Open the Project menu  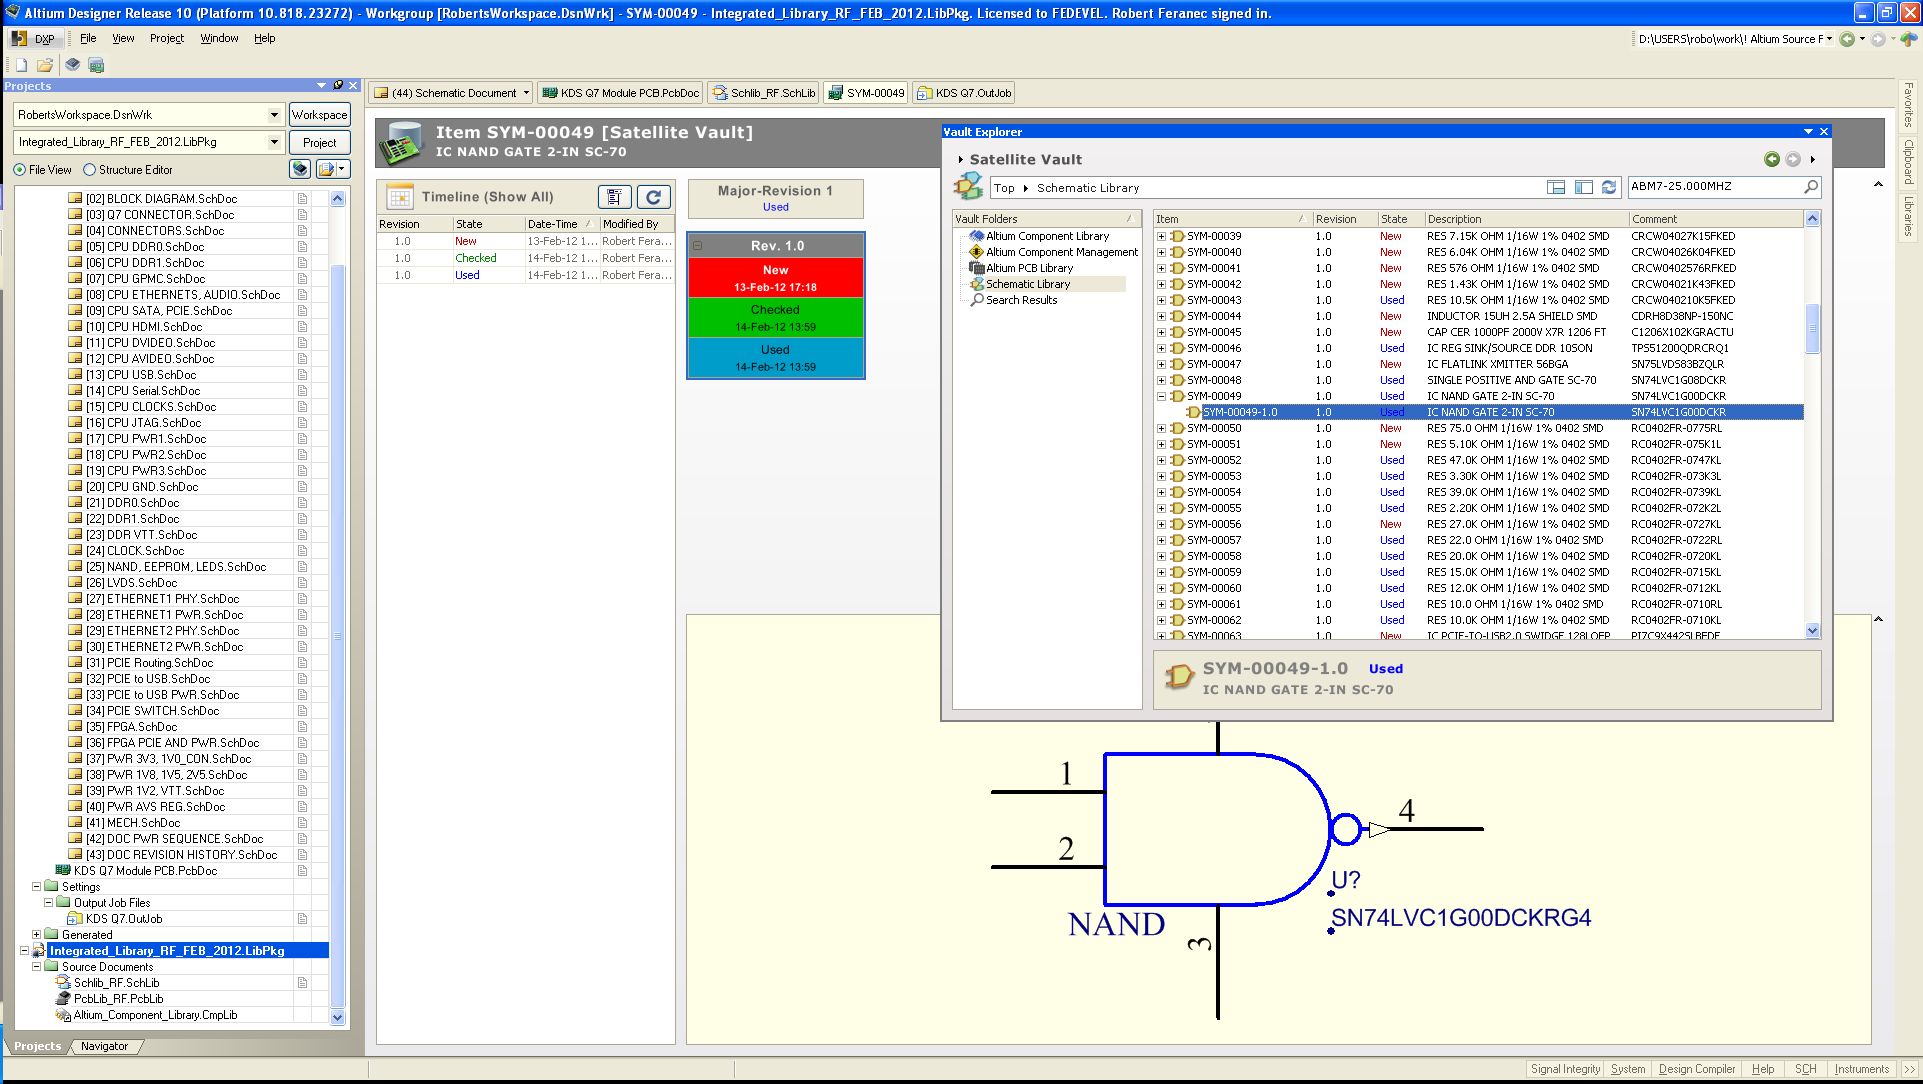point(167,38)
